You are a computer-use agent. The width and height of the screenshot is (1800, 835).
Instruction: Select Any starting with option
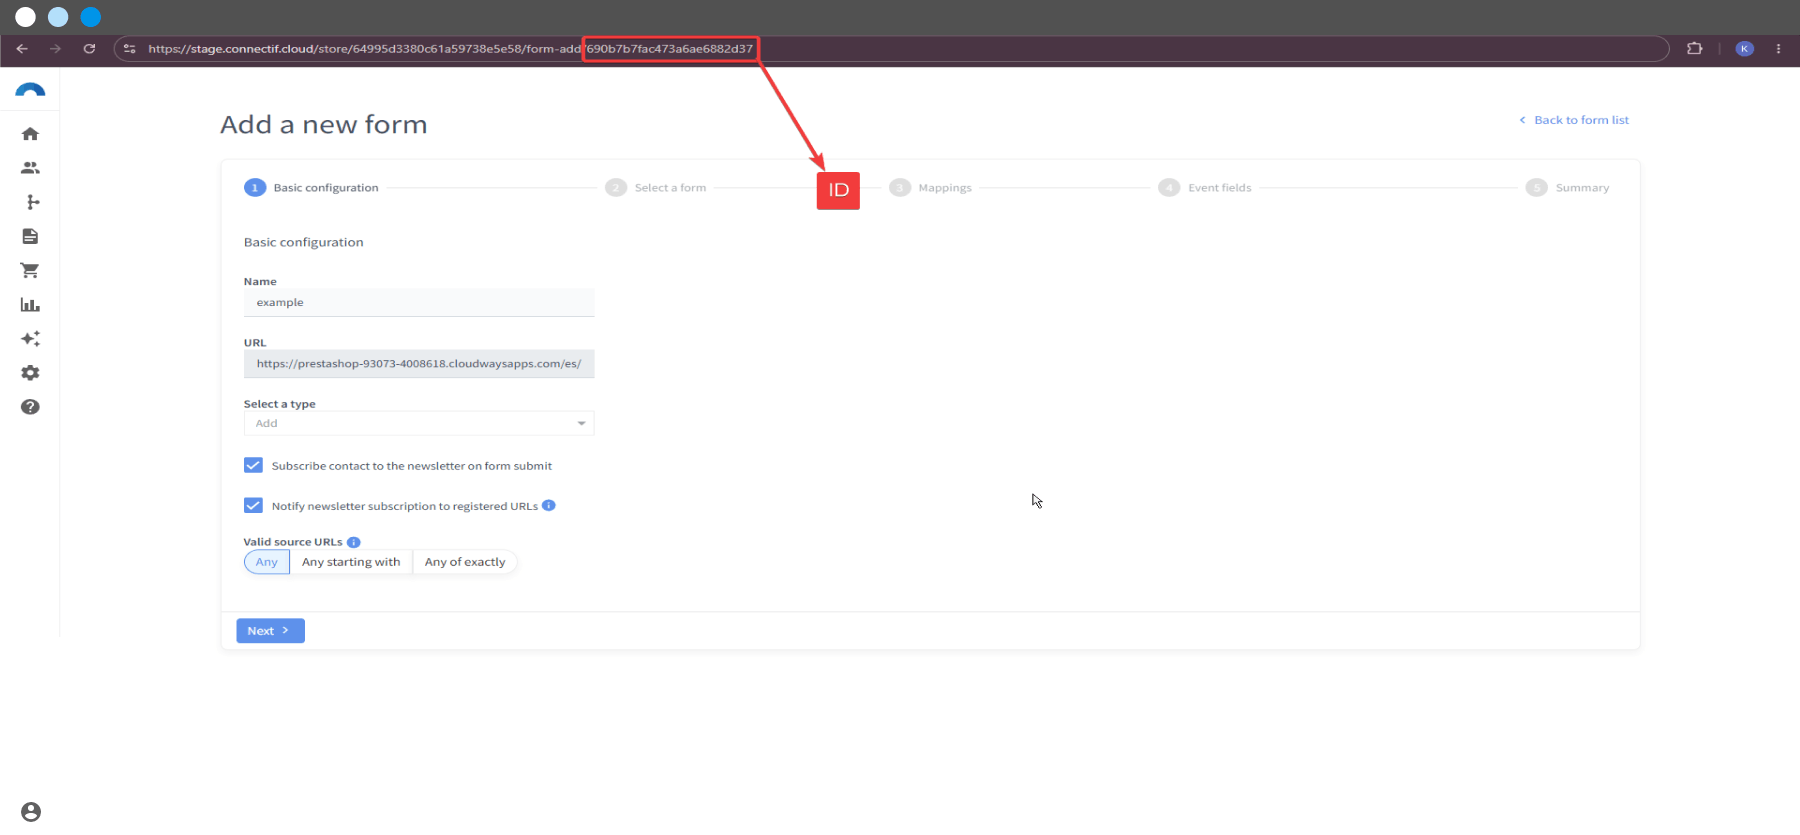[x=351, y=562]
